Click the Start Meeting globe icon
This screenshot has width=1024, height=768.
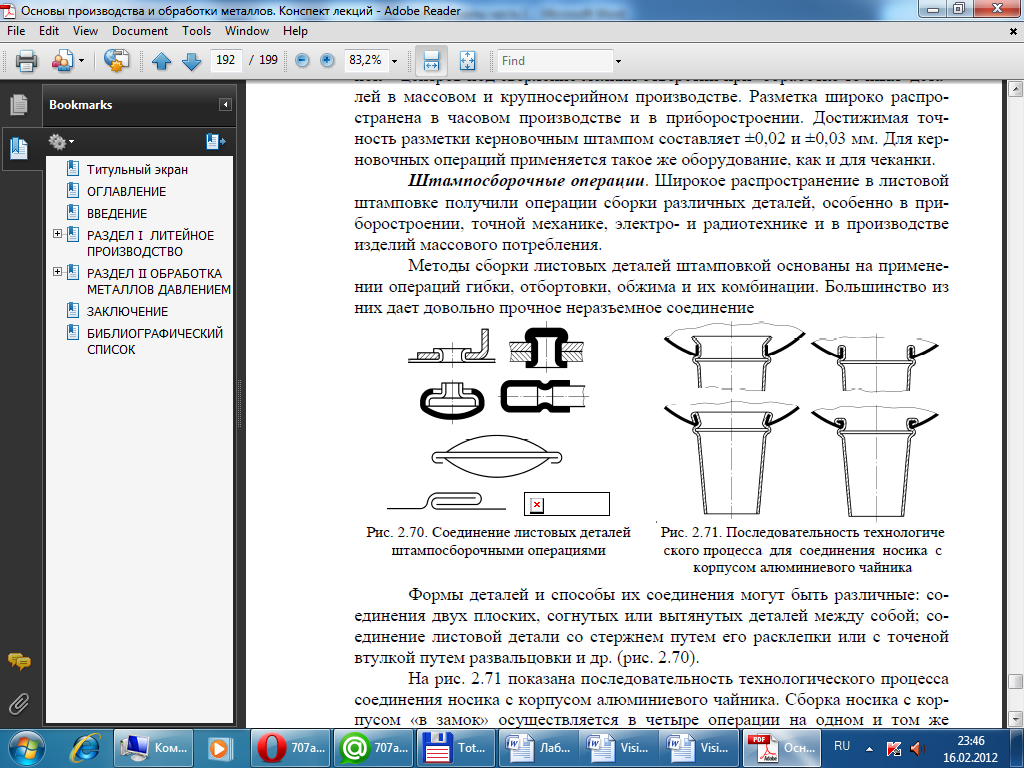(x=116, y=61)
